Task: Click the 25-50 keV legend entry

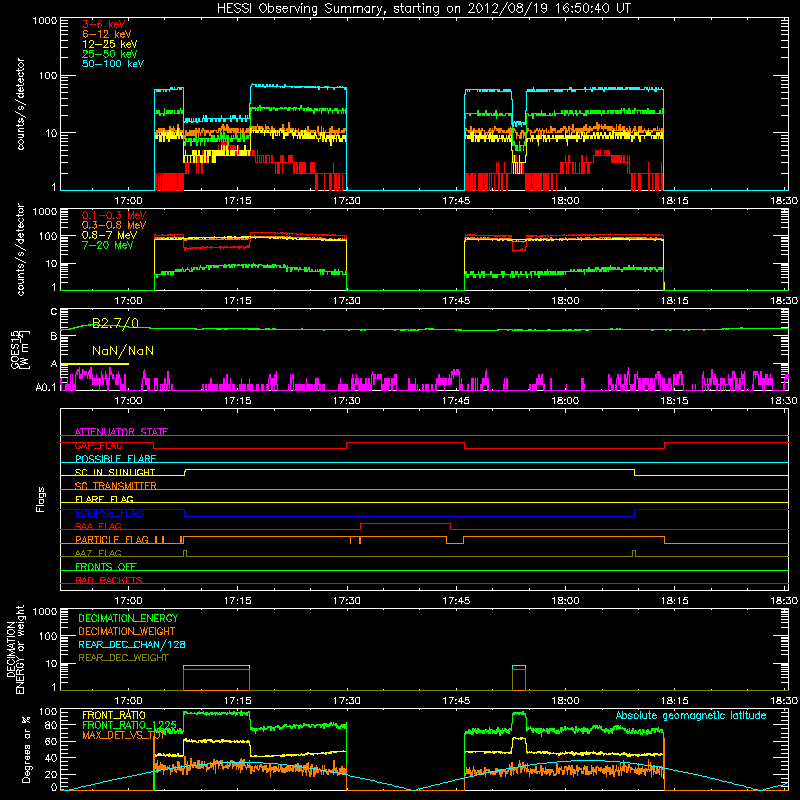Action: [x=110, y=54]
